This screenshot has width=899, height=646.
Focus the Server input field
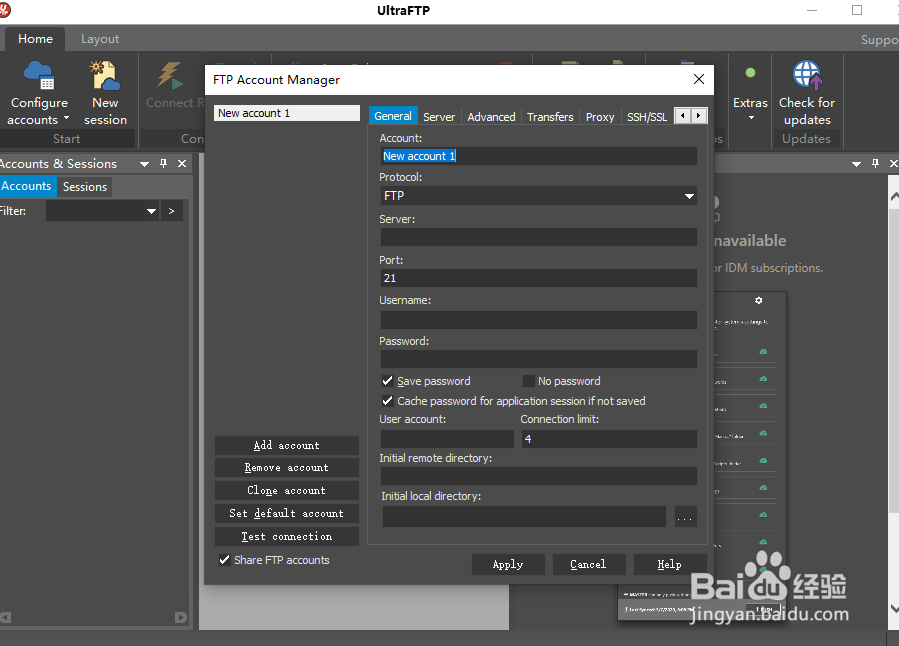click(538, 237)
